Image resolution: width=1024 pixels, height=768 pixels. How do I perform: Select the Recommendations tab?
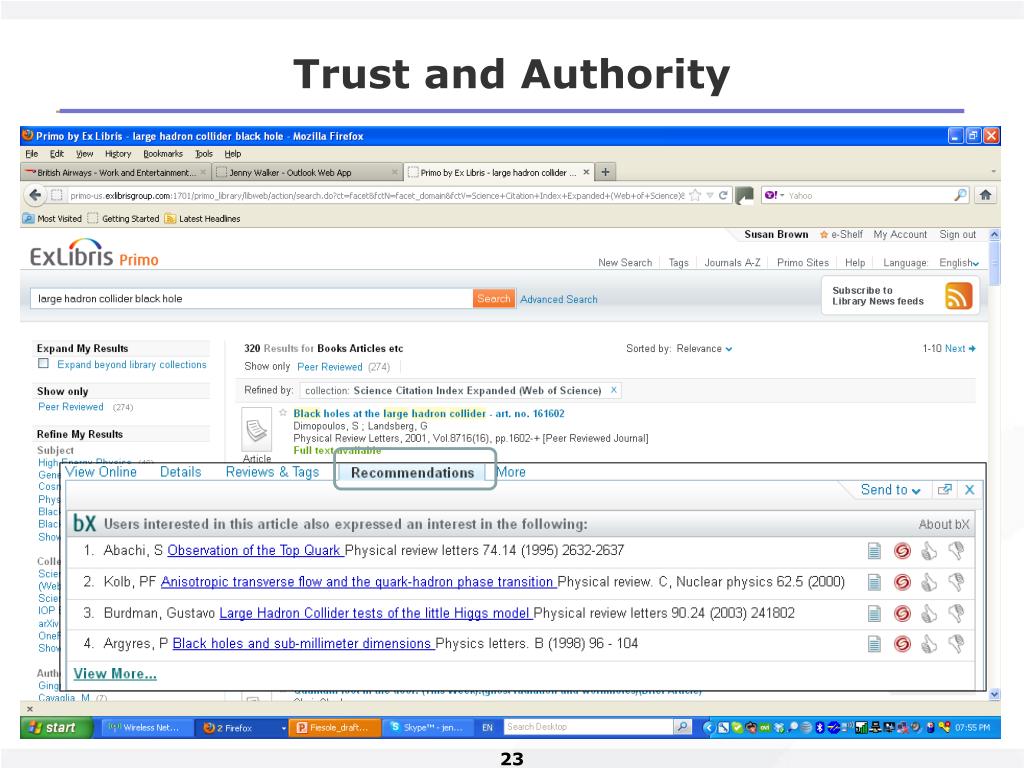413,473
